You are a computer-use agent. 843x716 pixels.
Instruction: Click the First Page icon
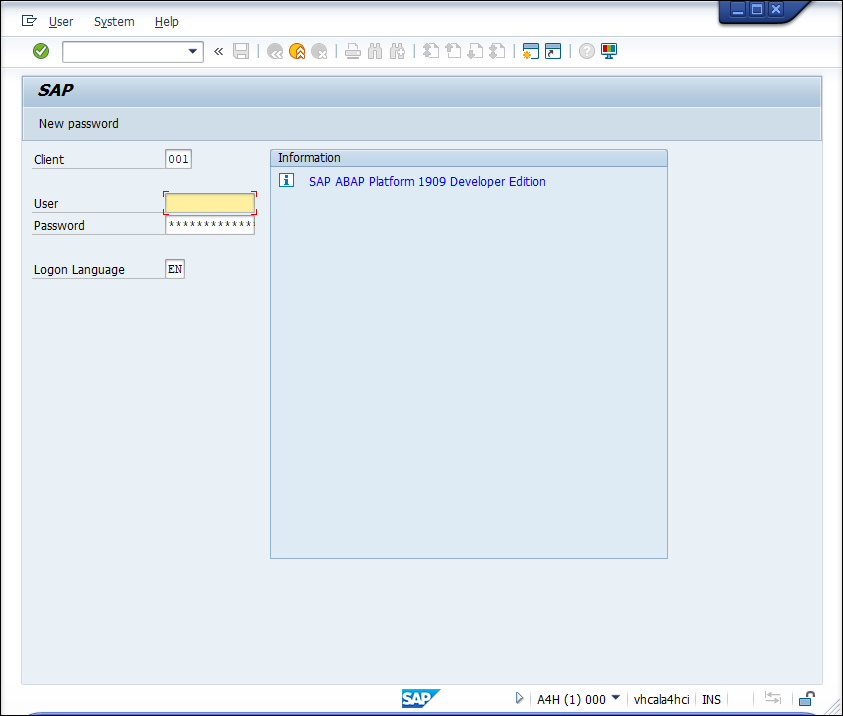(x=431, y=51)
